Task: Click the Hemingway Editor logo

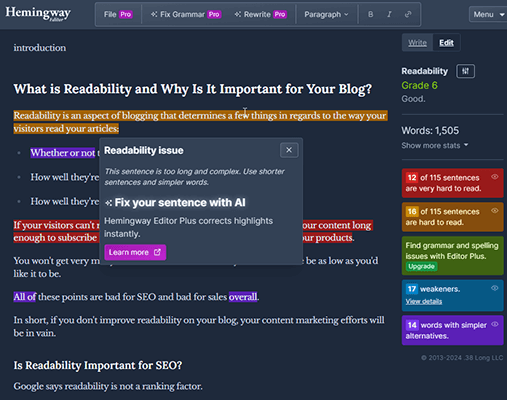Action: pyautogui.click(x=38, y=14)
